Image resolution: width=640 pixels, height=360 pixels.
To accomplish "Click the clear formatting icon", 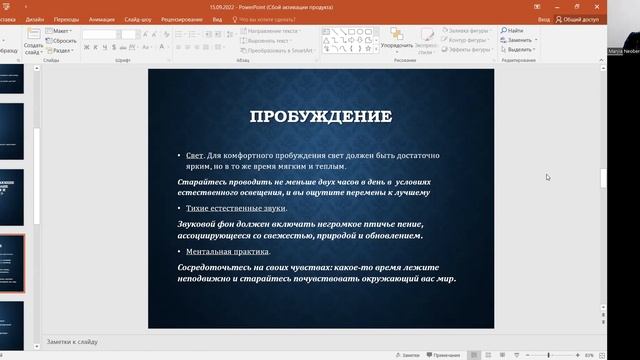I will 166,35.
